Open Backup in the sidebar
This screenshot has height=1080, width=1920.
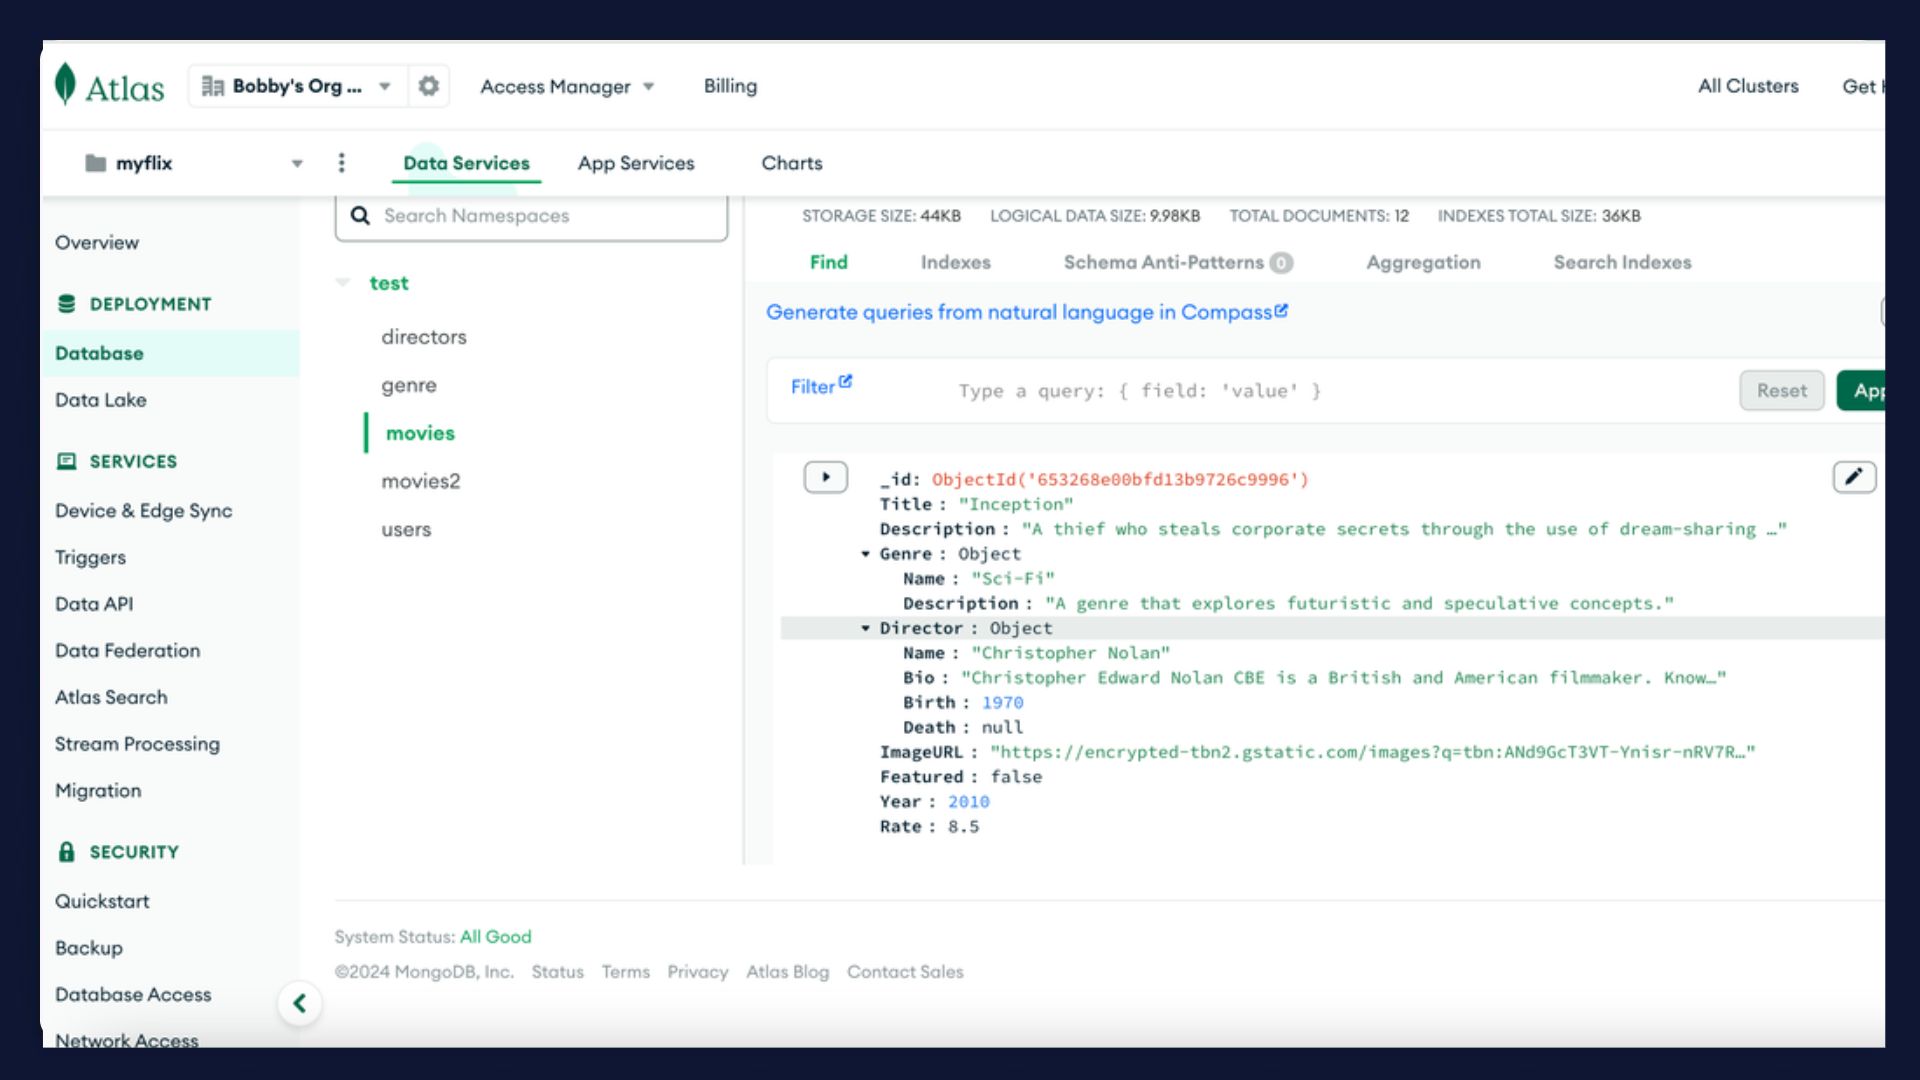point(89,948)
